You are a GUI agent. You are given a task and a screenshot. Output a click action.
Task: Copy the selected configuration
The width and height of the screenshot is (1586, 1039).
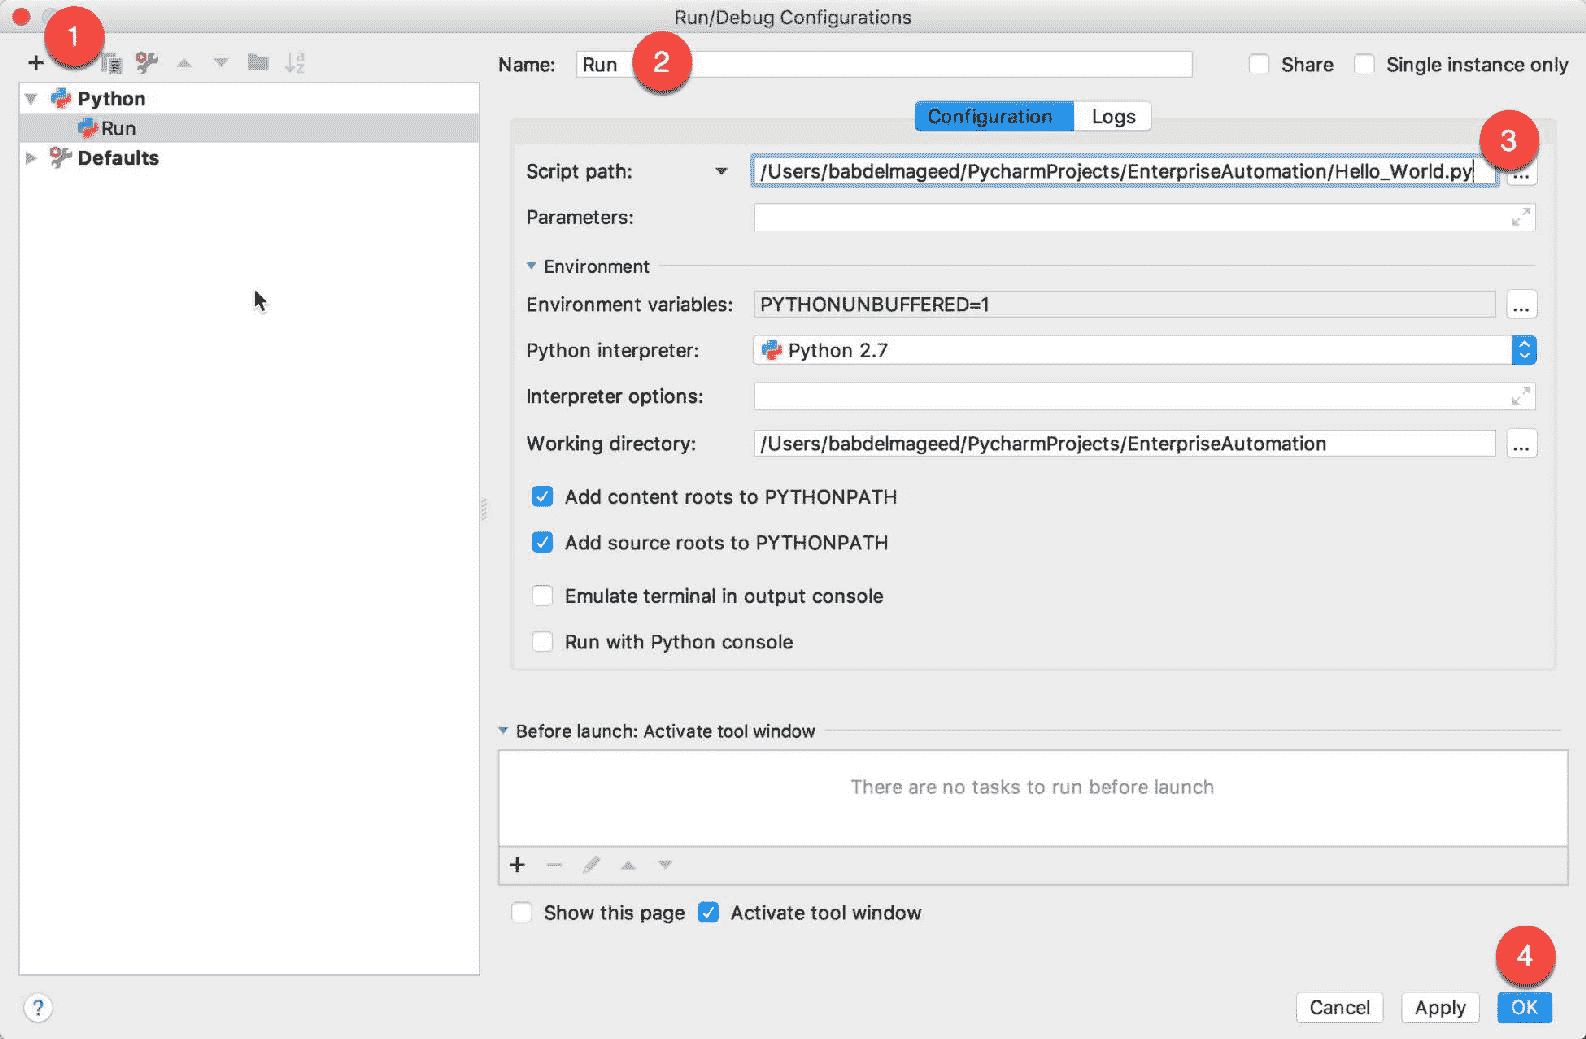coord(112,63)
